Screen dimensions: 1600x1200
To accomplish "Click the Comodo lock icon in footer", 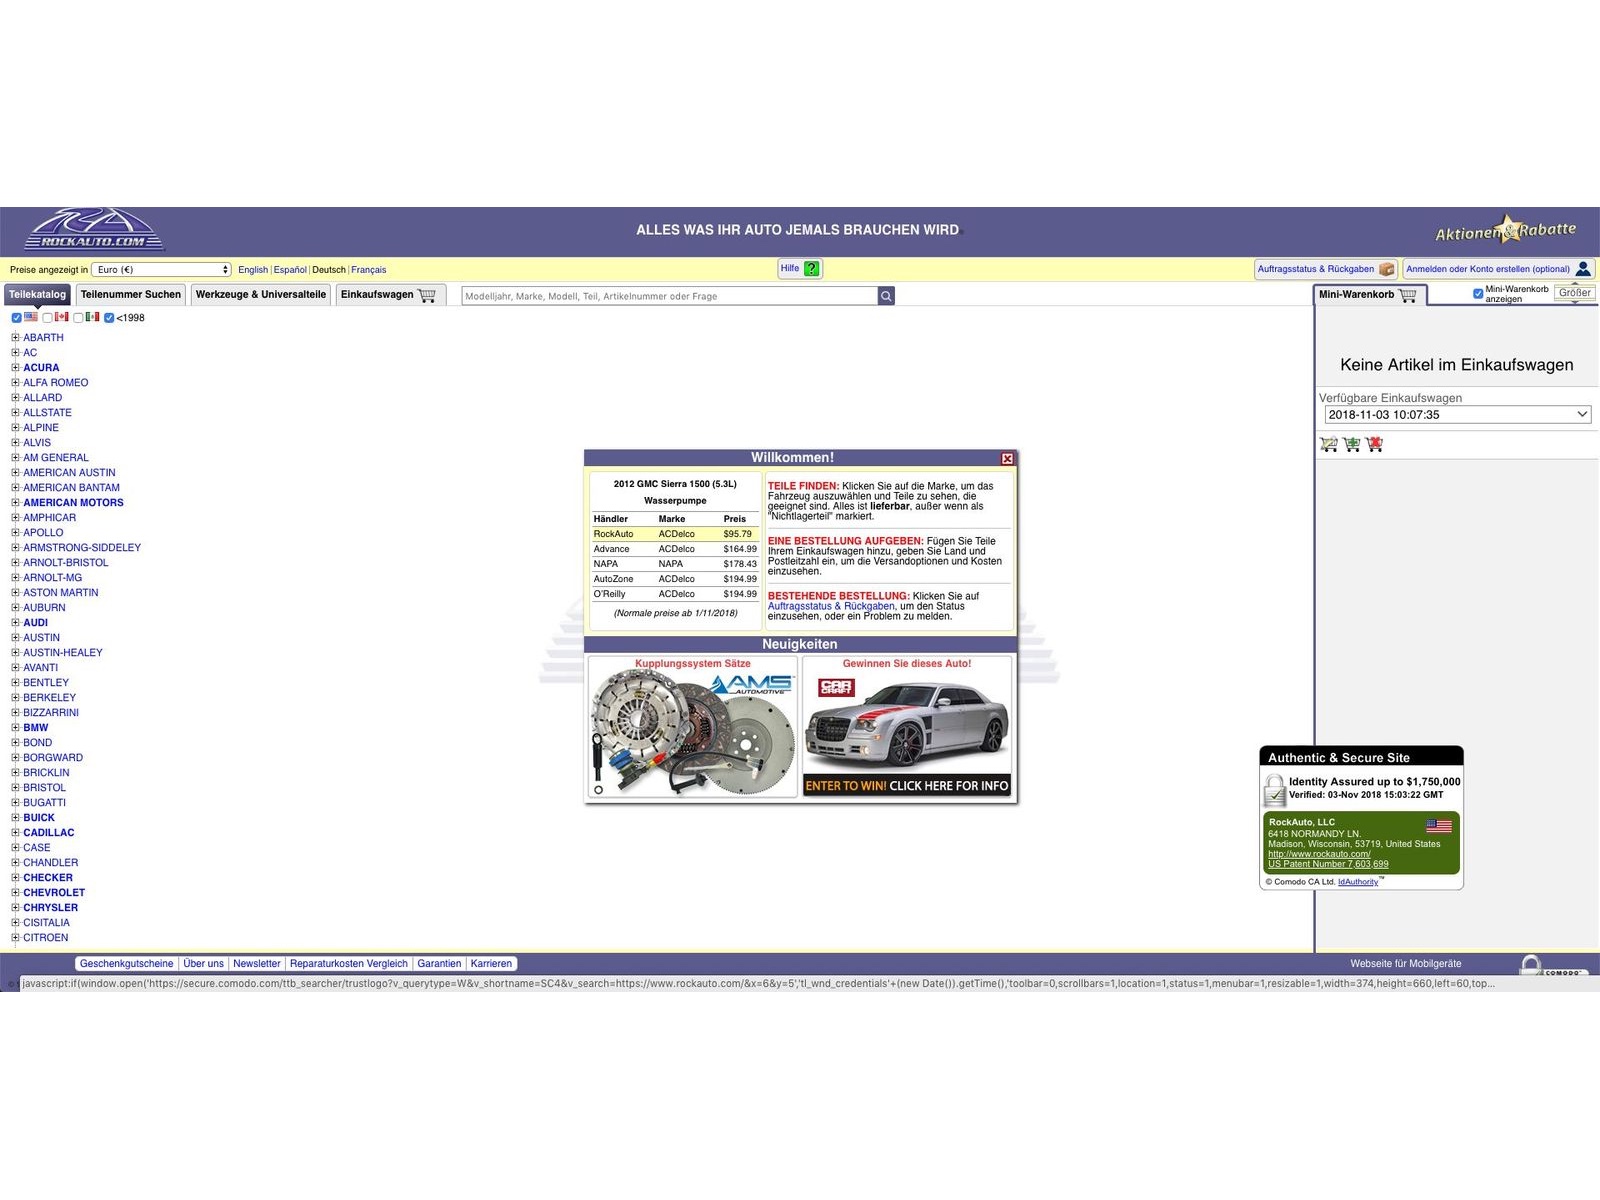I will [1530, 965].
